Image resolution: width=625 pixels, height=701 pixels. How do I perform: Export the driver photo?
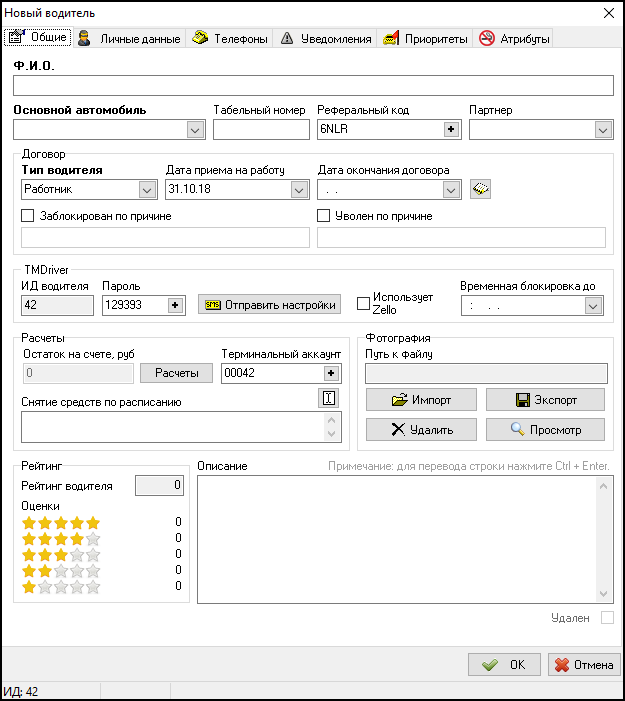(545, 400)
